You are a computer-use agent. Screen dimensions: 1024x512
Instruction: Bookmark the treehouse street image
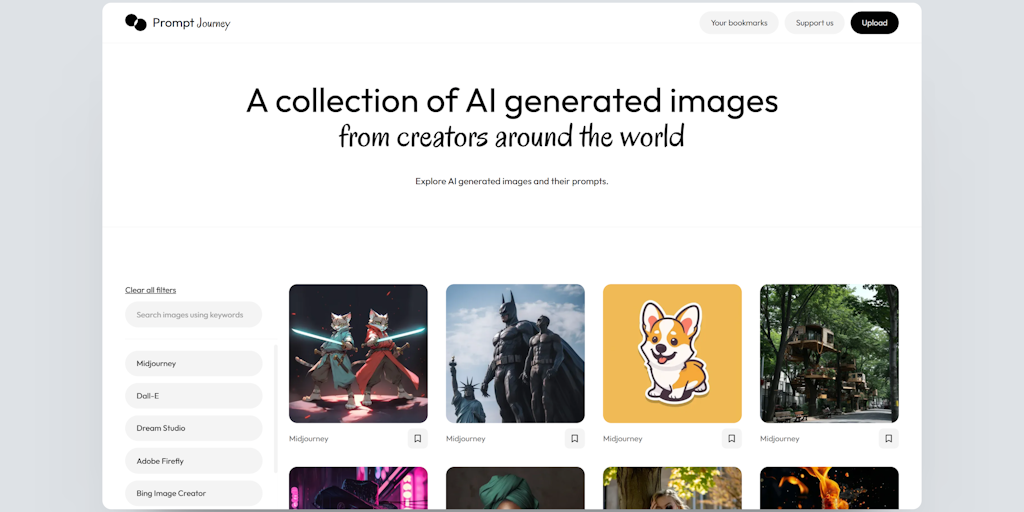tap(889, 439)
